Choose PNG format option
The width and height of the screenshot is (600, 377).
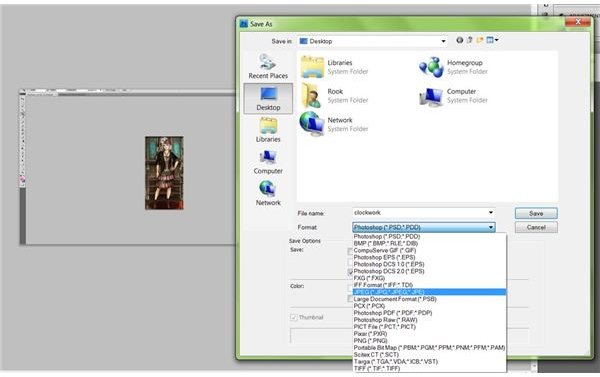click(429, 341)
